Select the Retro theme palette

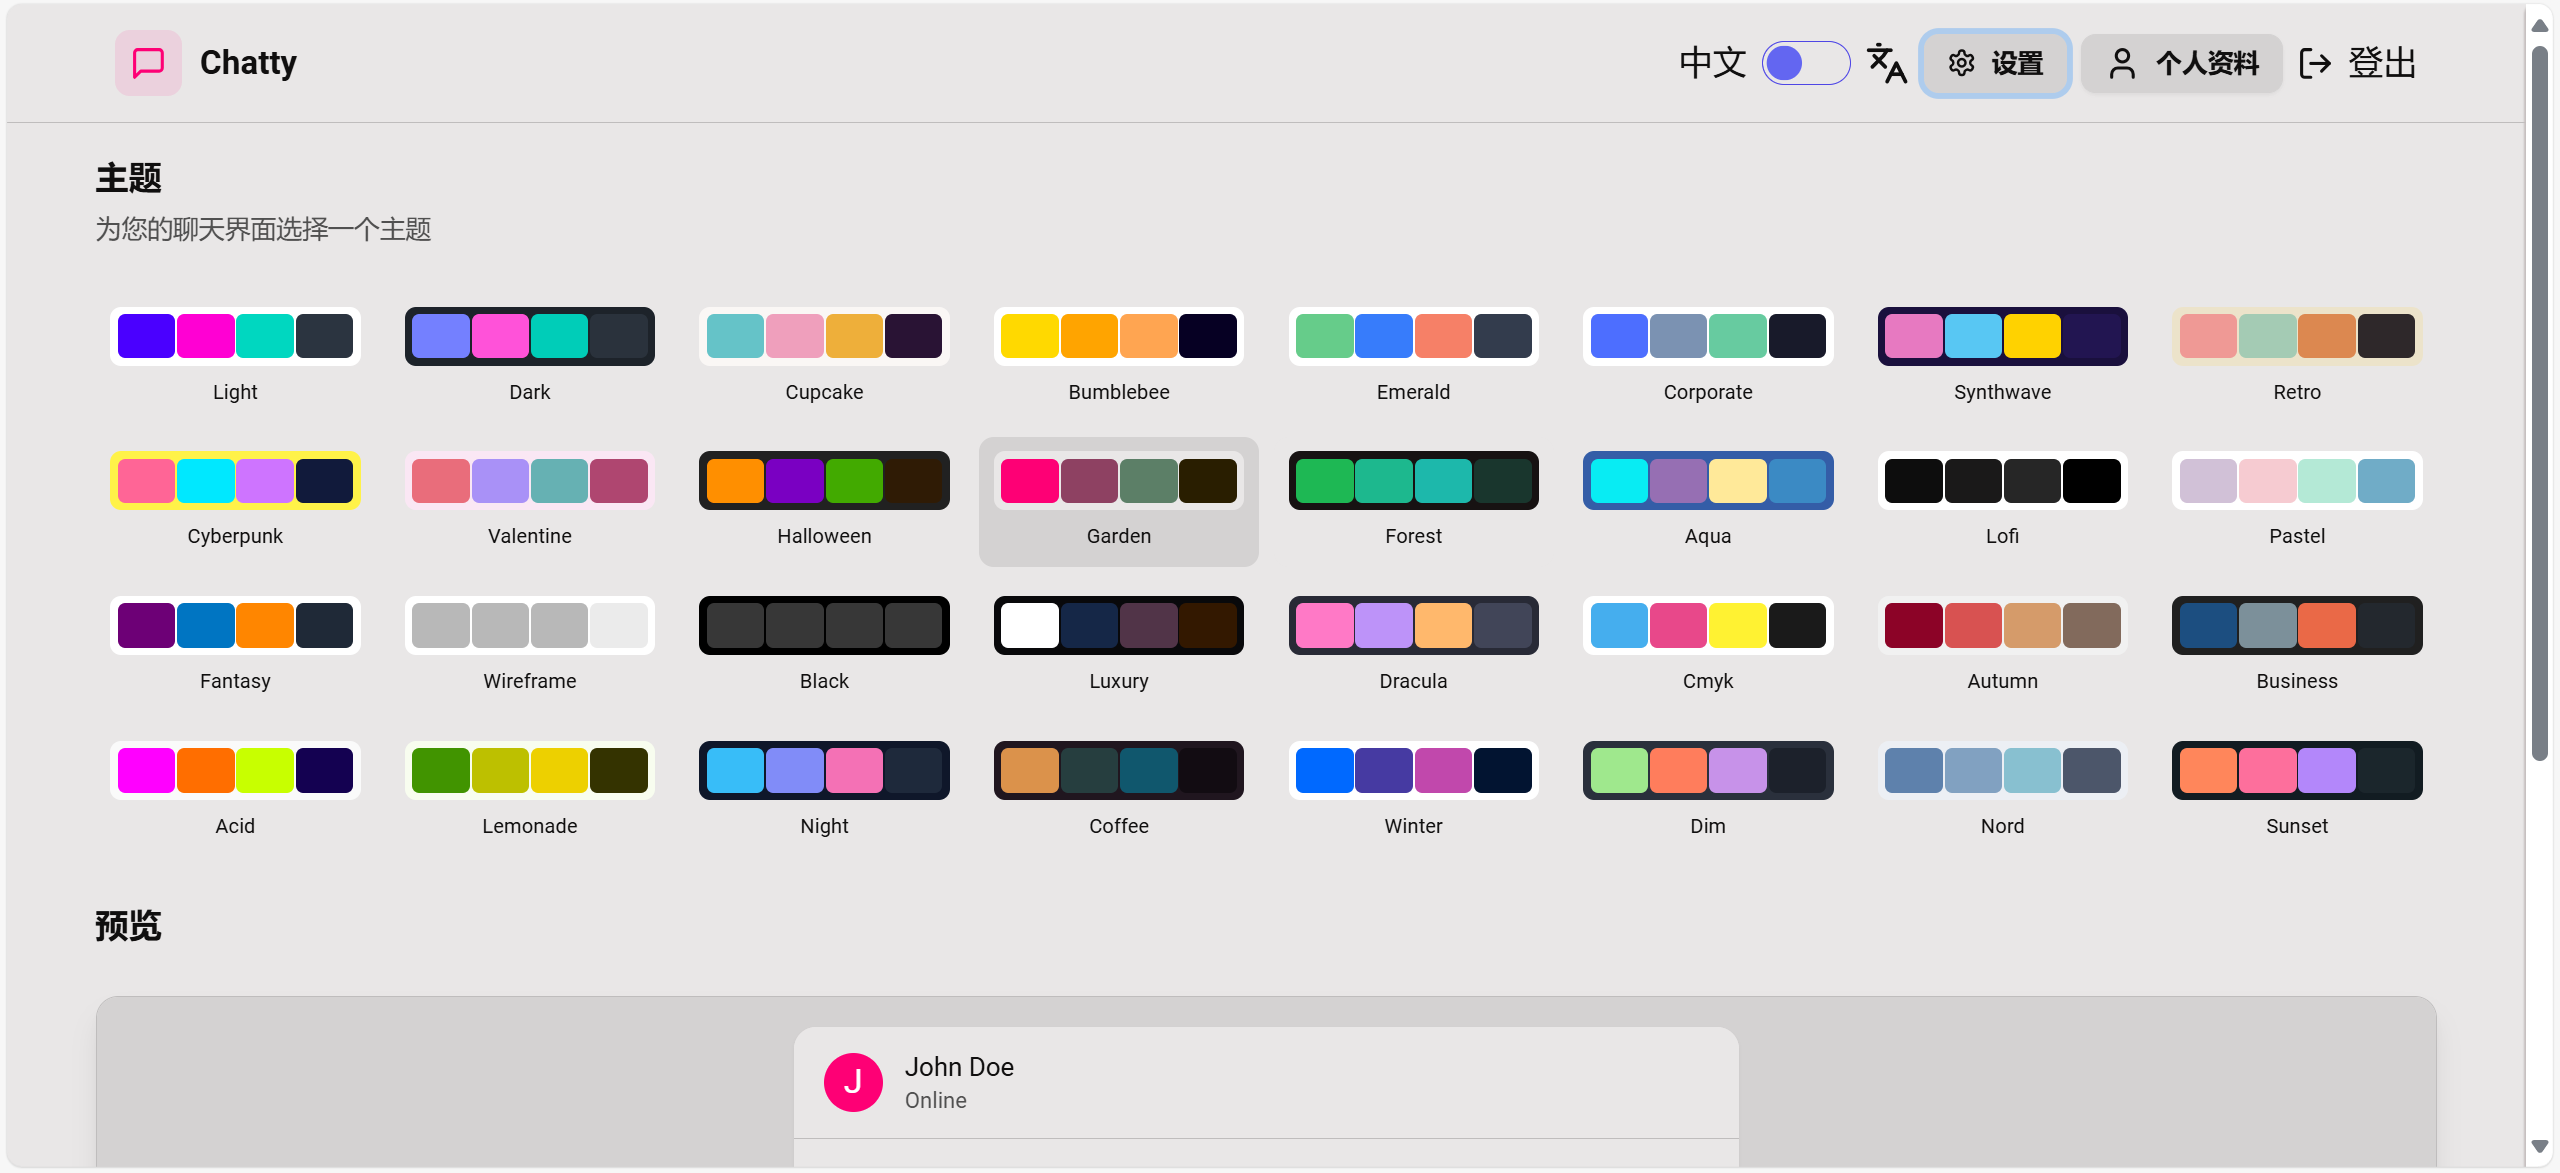tap(2296, 336)
